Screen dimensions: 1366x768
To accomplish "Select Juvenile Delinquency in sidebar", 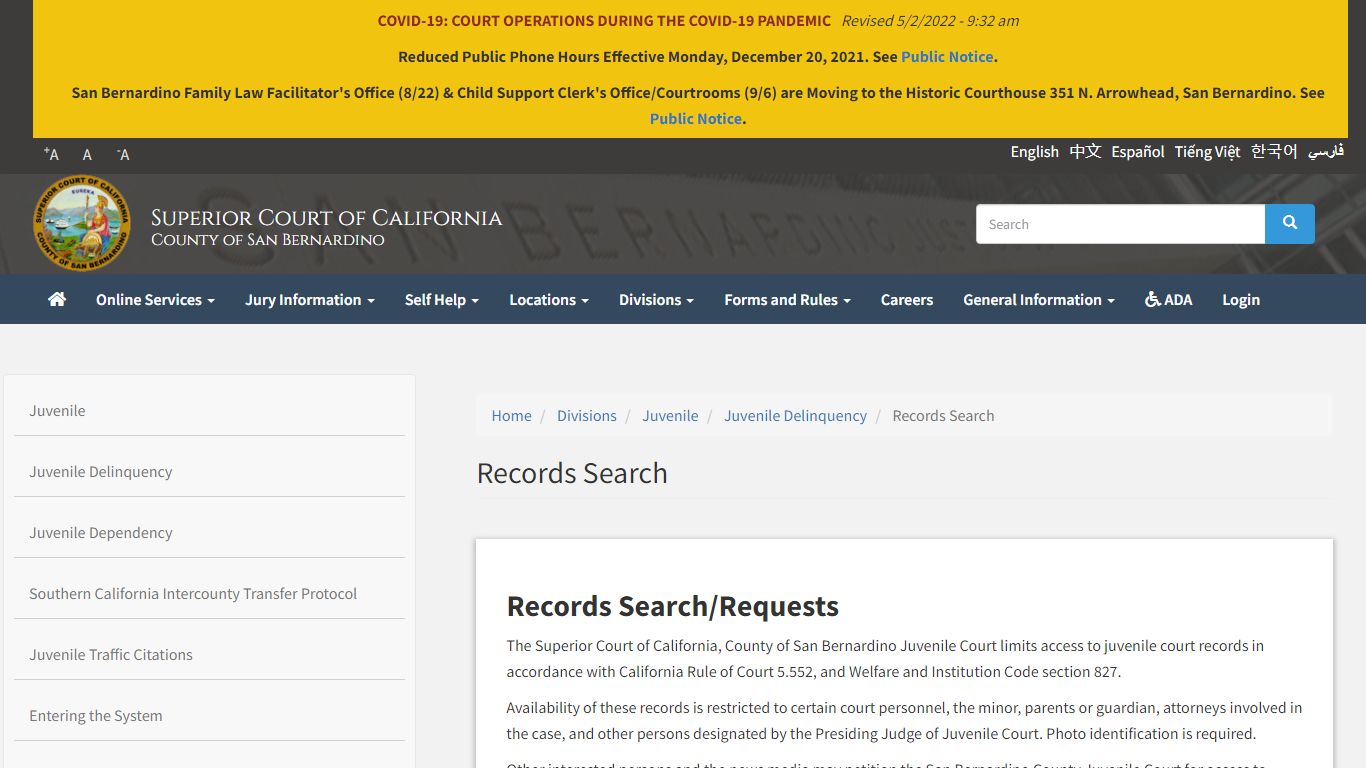I will (209, 472).
